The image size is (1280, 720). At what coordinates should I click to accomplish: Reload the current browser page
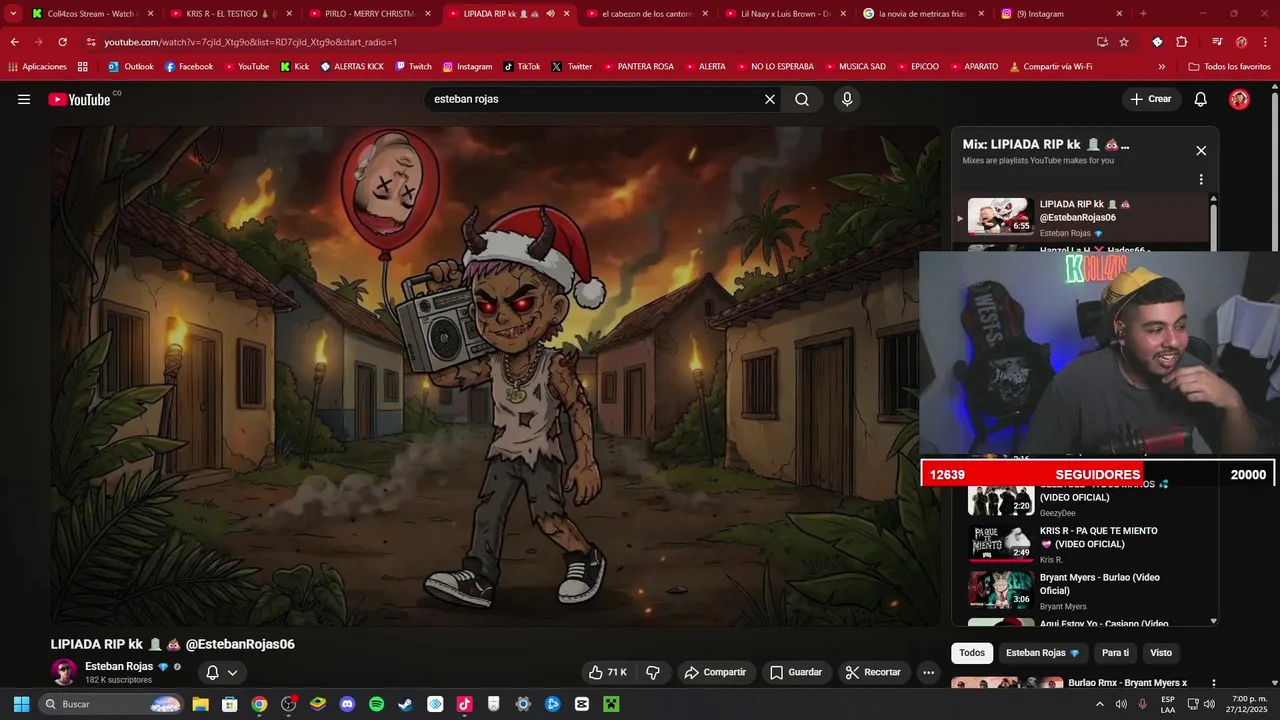coord(63,42)
